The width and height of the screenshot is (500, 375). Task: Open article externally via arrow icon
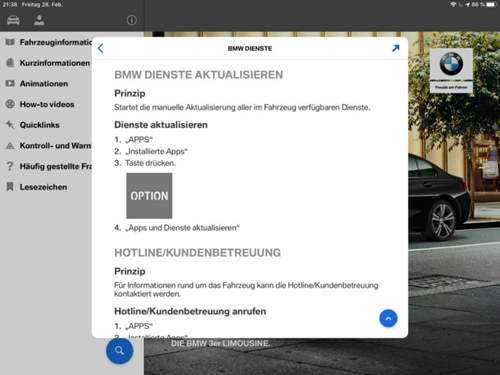pos(396,48)
